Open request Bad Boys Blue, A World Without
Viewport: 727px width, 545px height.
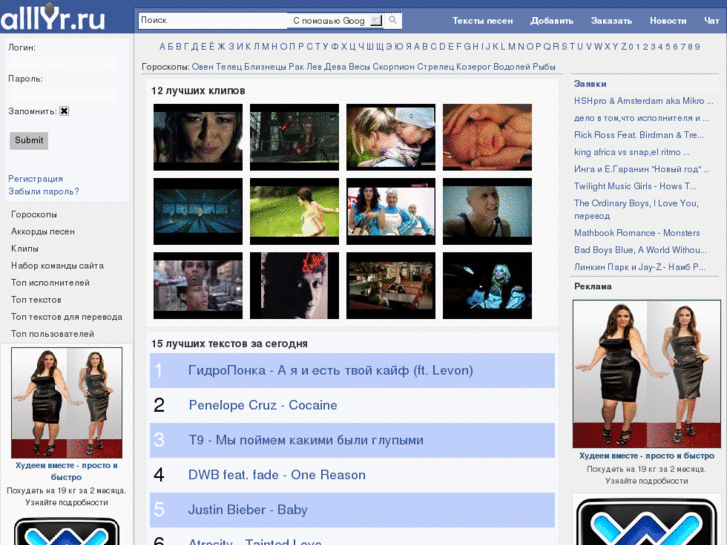[x=640, y=250]
